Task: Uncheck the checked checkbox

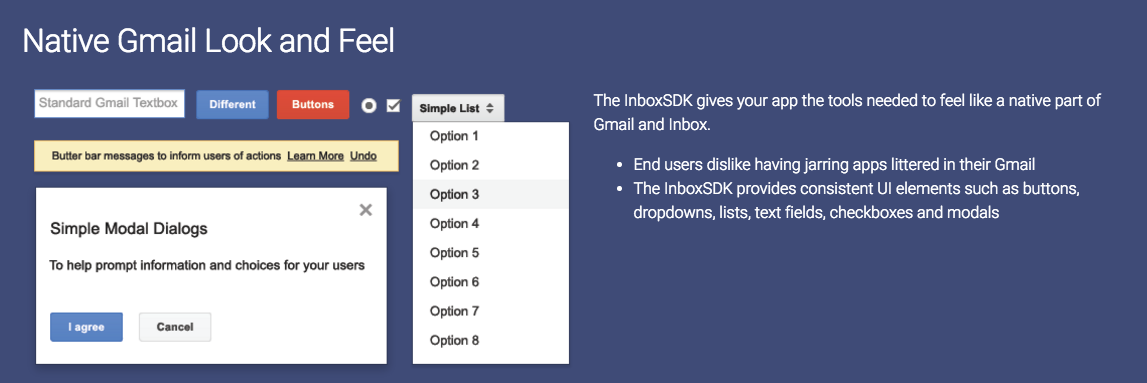Action: pos(394,106)
